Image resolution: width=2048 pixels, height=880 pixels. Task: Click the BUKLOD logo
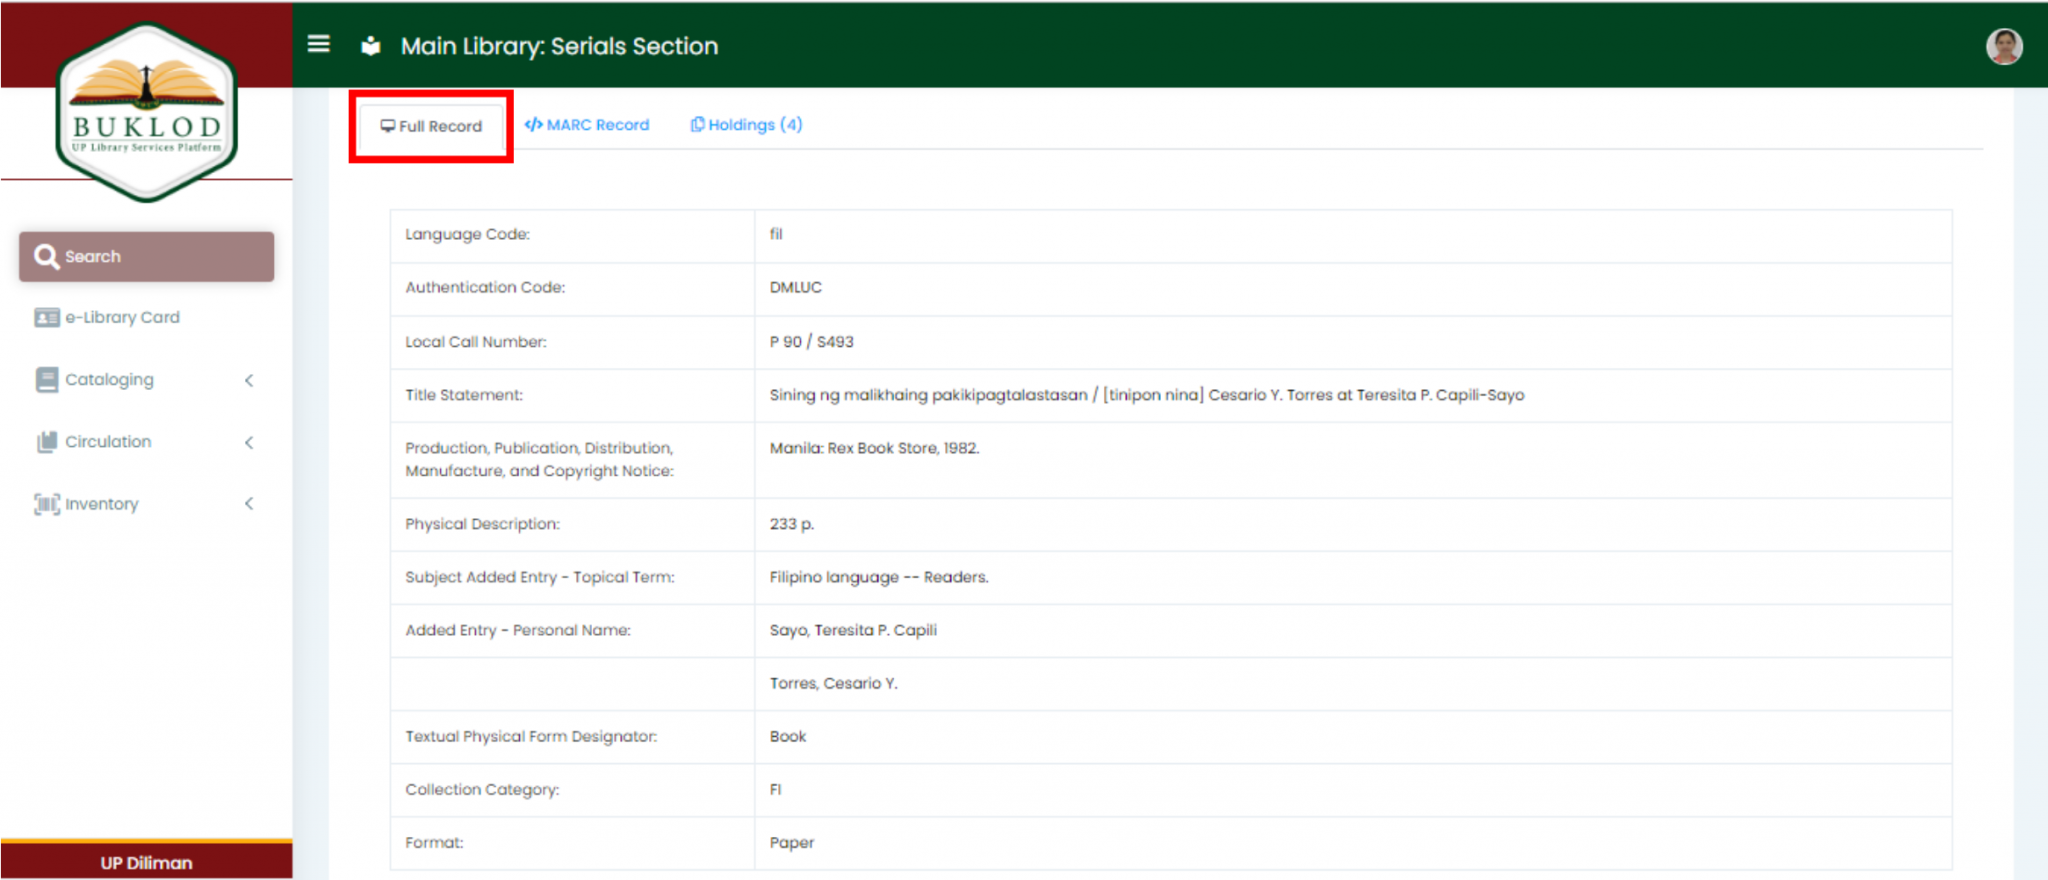click(x=146, y=111)
